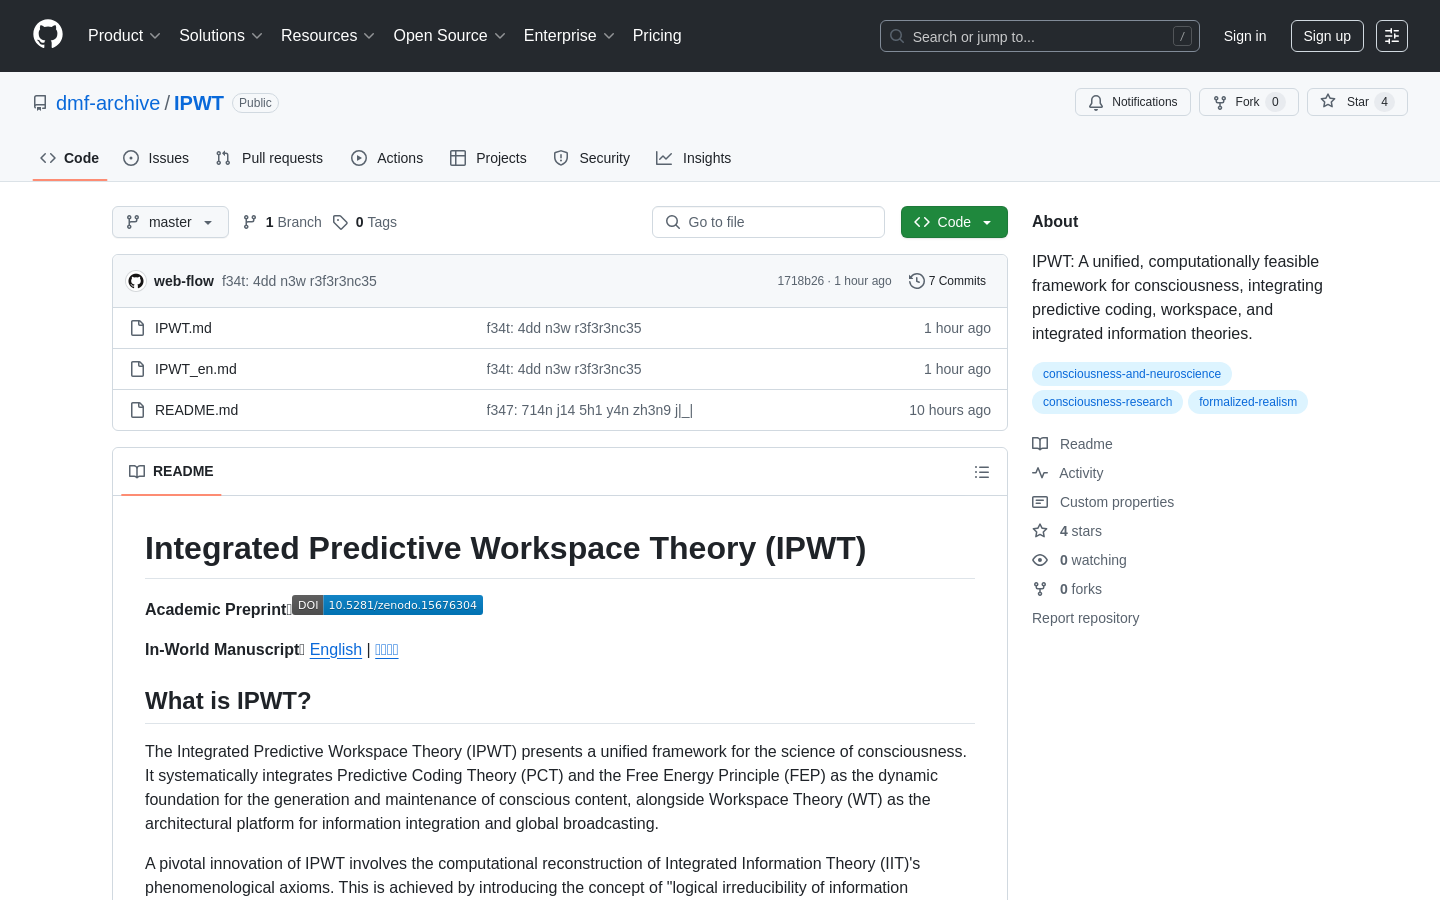Click the Sign up button

coord(1327,36)
